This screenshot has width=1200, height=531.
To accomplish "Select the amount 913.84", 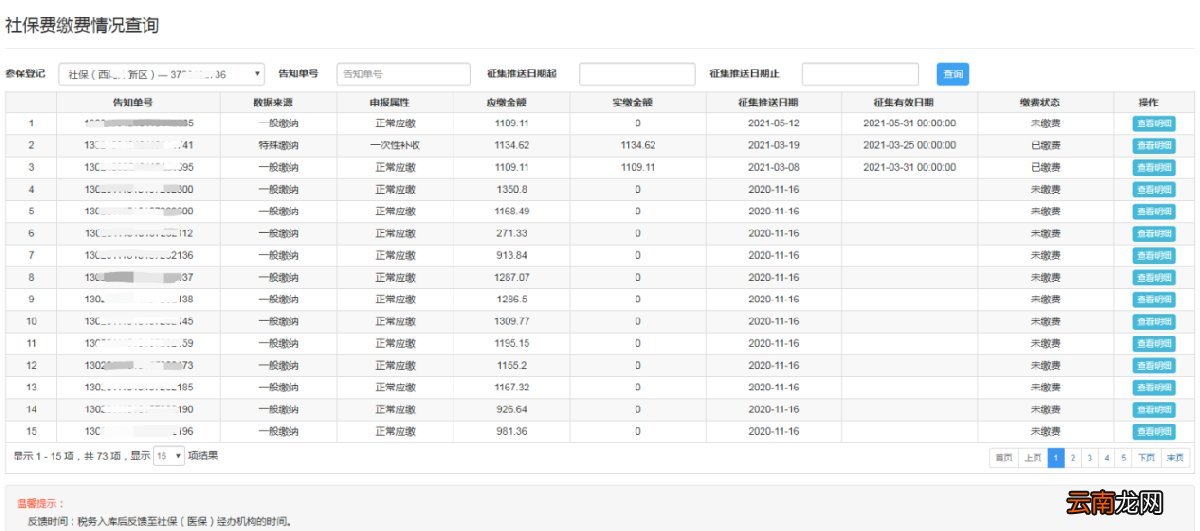I will (x=511, y=256).
